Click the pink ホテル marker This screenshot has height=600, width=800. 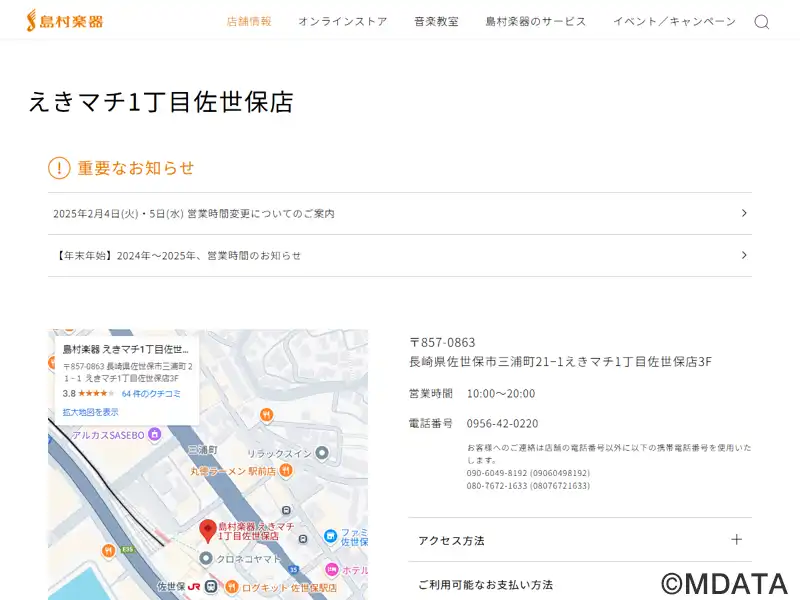(x=332, y=570)
